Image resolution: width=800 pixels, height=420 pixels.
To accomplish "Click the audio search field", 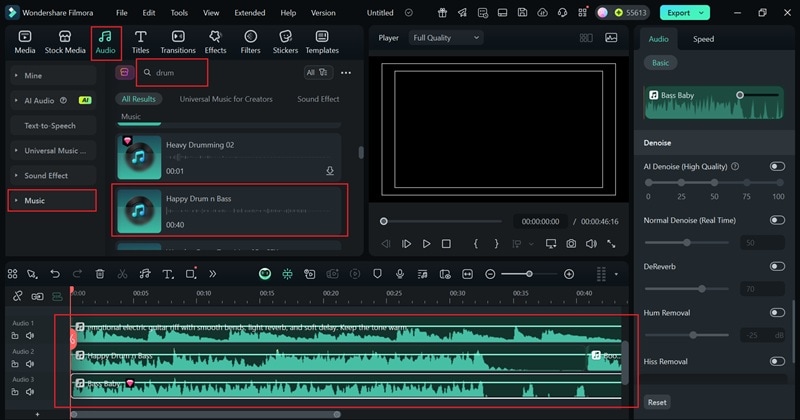I will pos(172,72).
